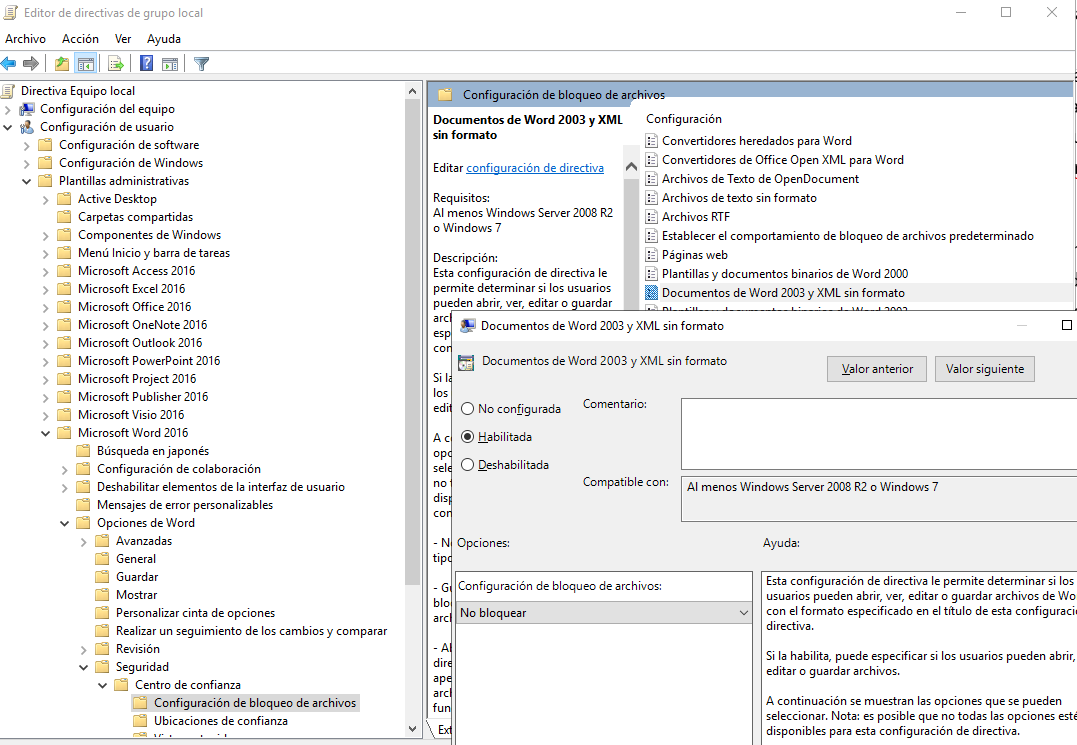Open the configuración de directiva link
The image size is (1077, 745).
tap(535, 168)
